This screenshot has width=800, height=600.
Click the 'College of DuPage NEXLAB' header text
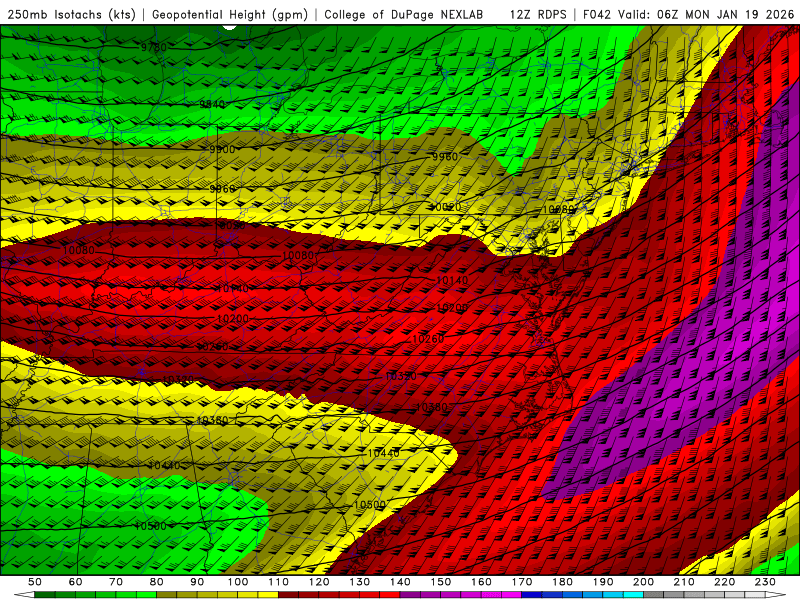click(x=404, y=15)
